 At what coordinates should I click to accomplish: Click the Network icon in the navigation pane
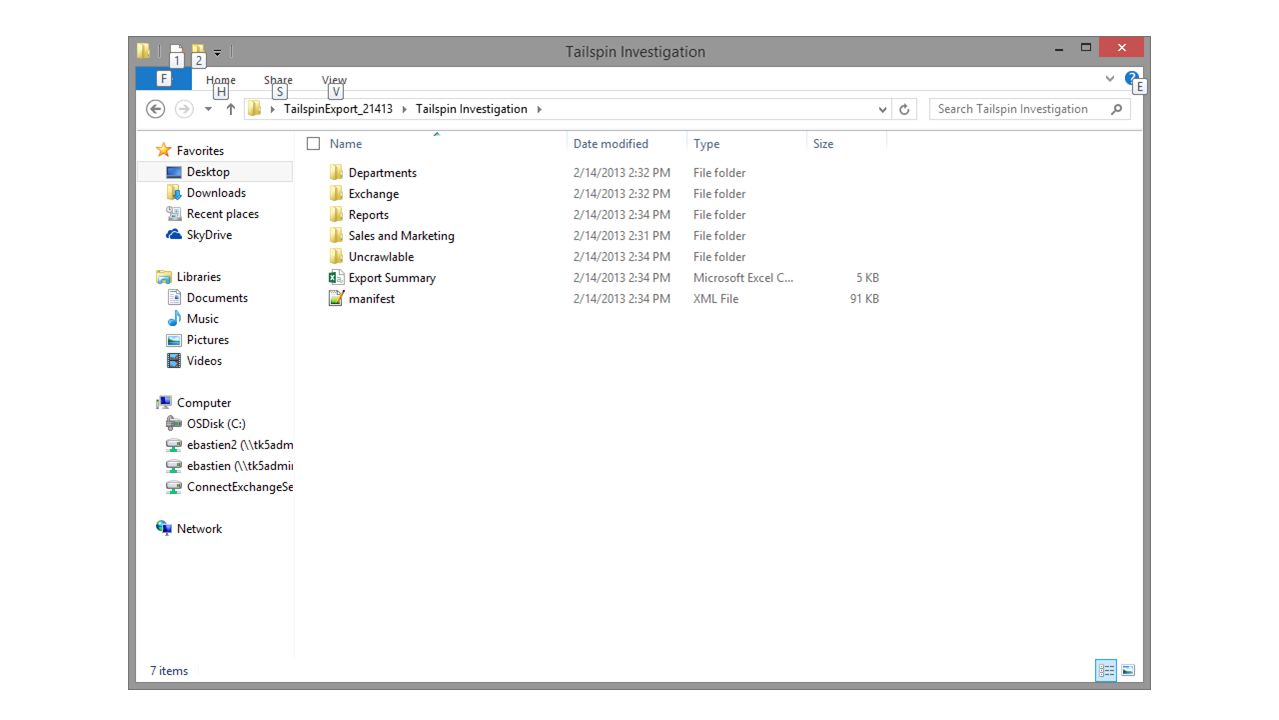pyautogui.click(x=164, y=529)
